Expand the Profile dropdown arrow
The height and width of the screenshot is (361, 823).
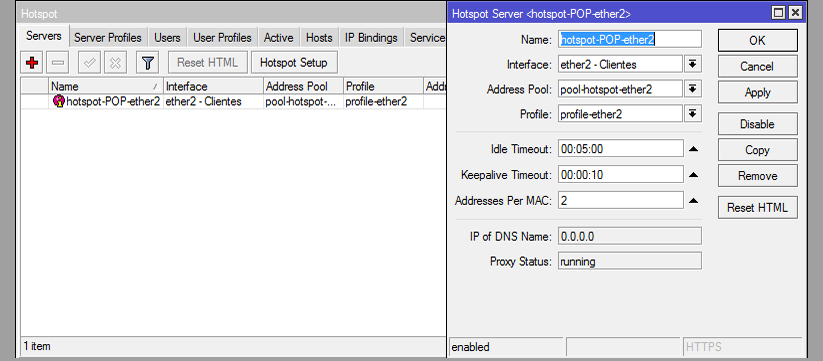point(693,113)
